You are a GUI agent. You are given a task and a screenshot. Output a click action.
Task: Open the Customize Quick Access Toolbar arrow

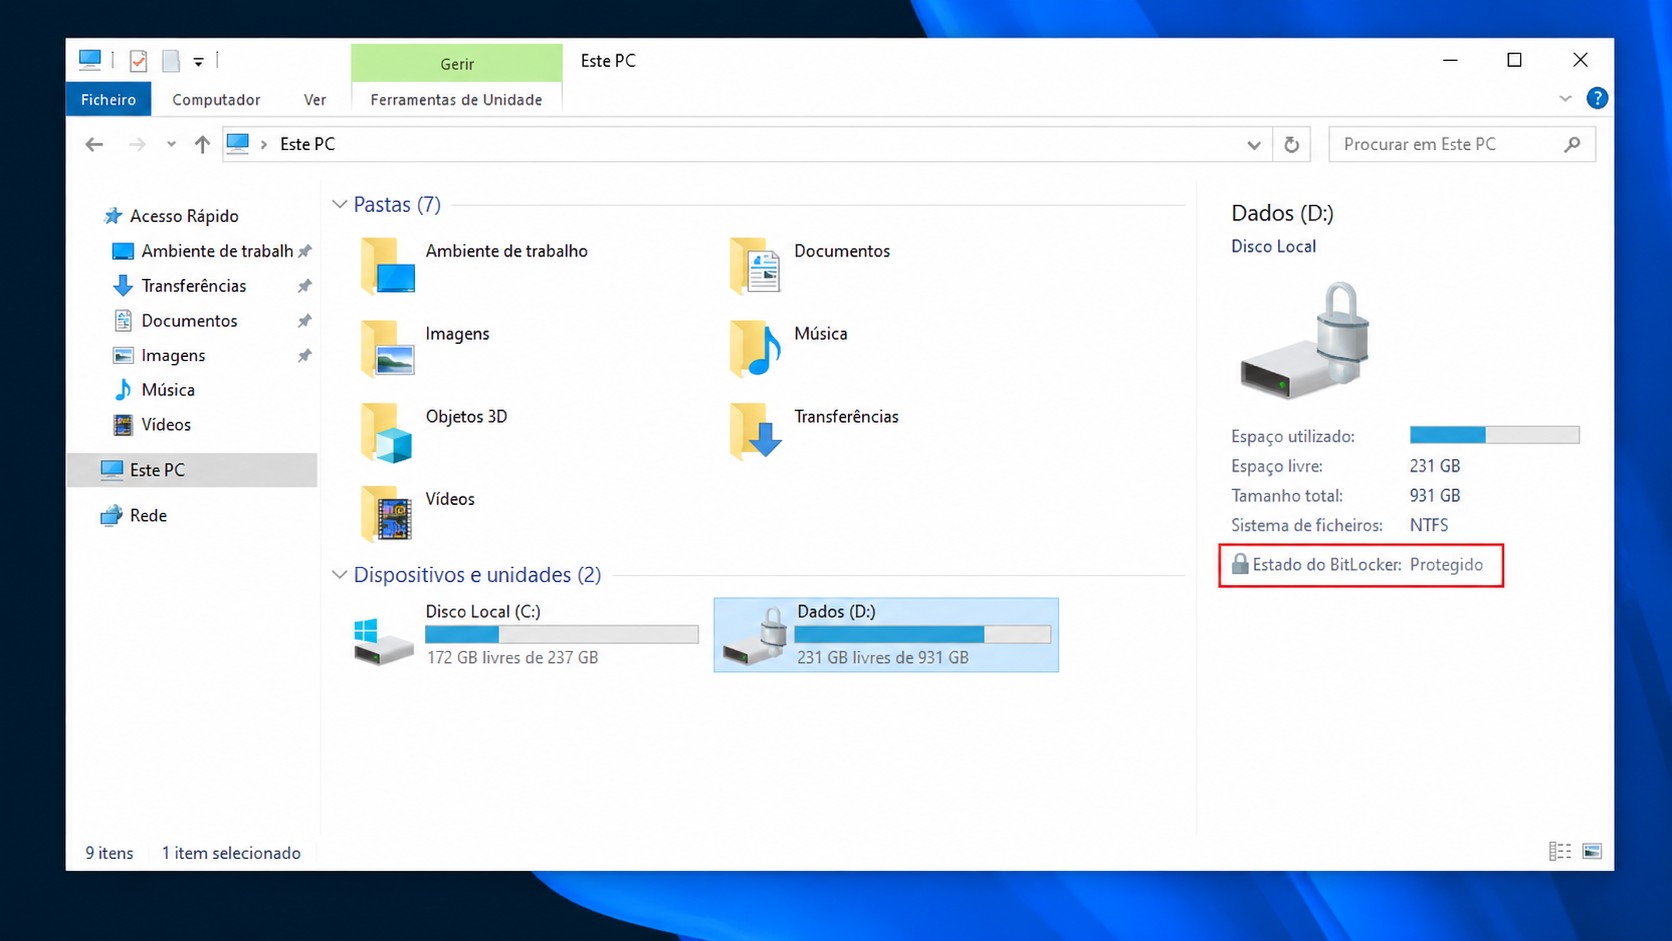pyautogui.click(x=198, y=62)
